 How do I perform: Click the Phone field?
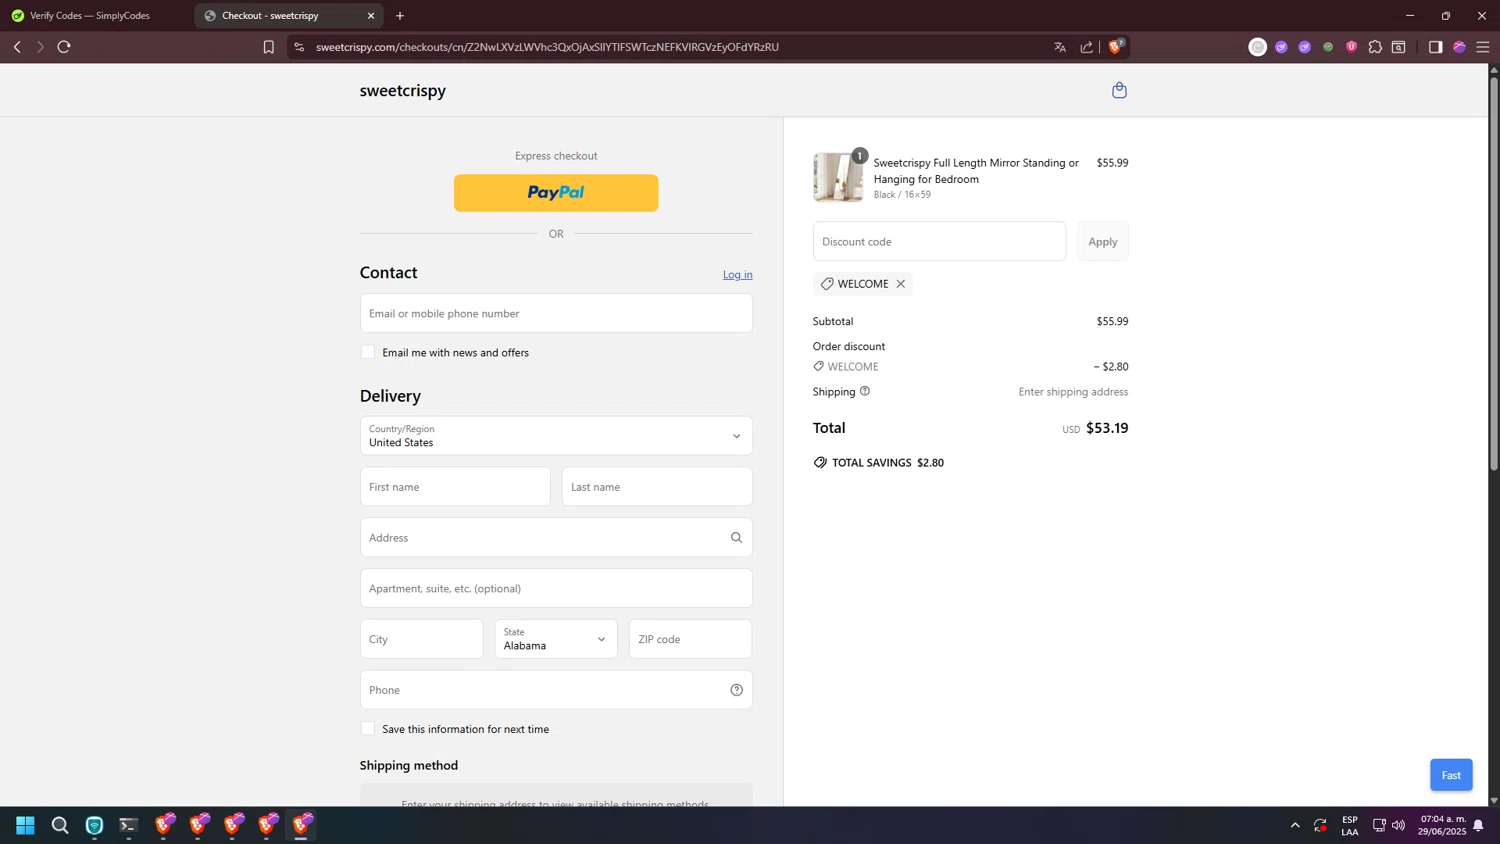tap(556, 690)
